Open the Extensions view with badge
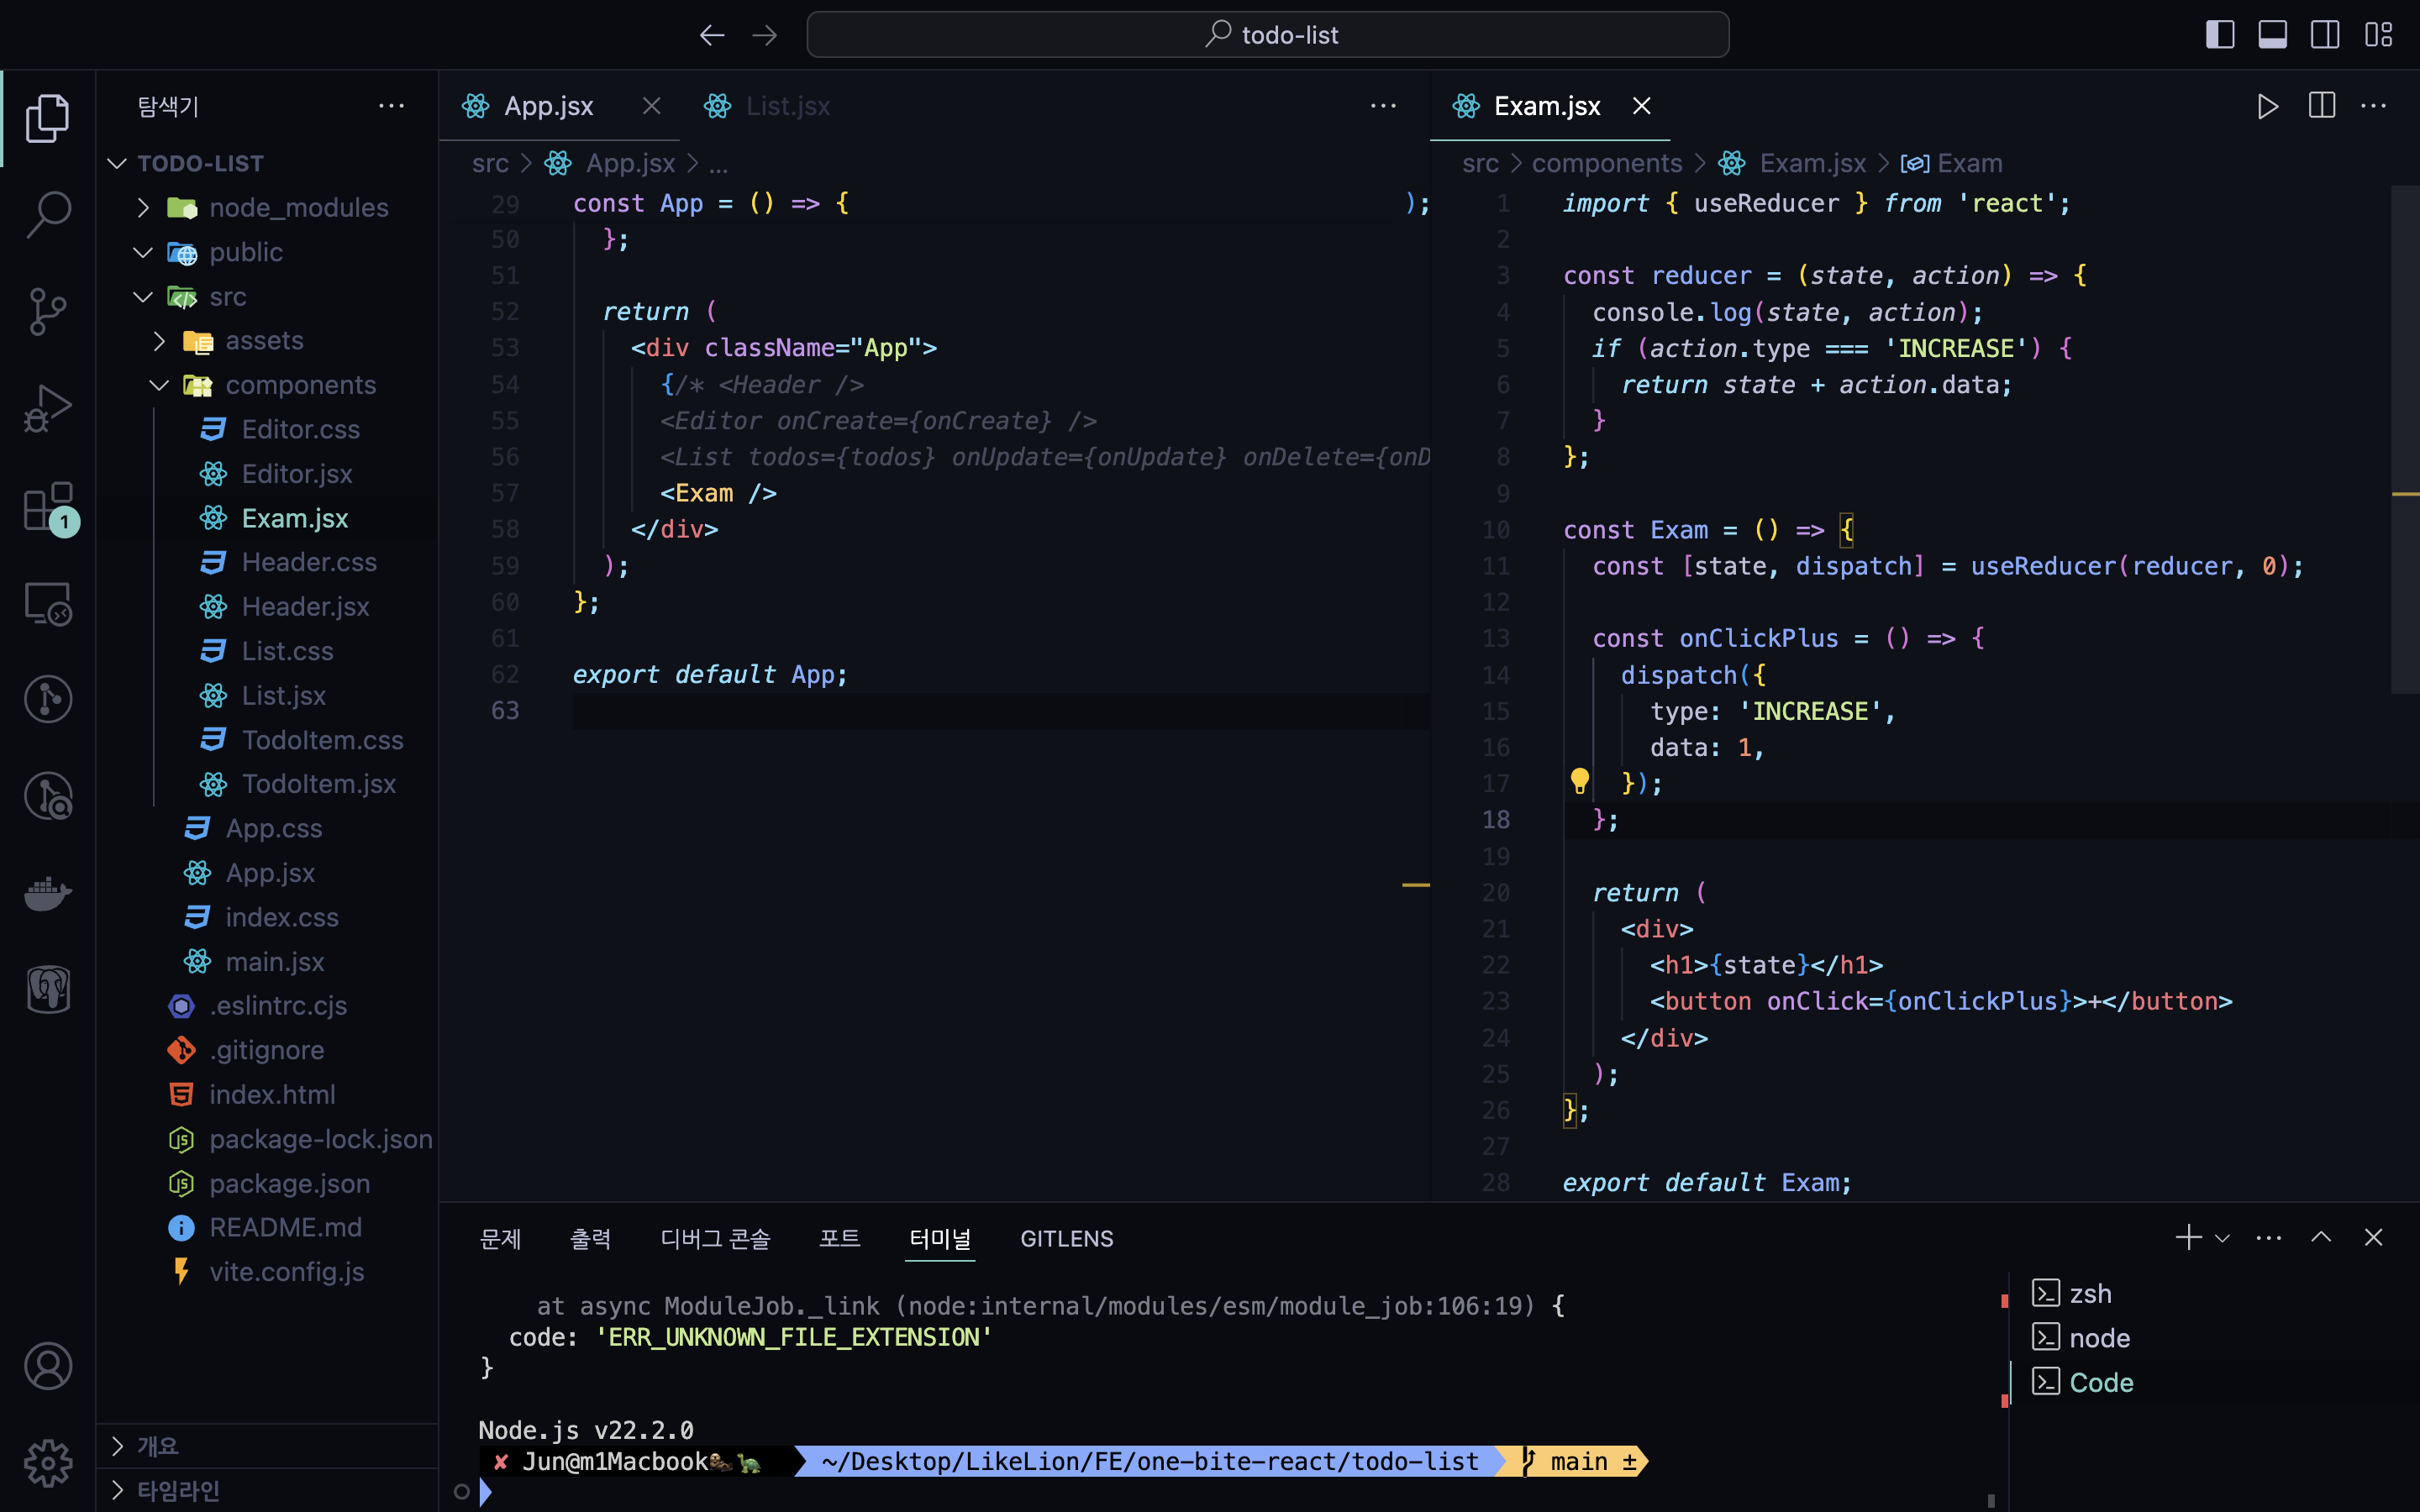 coord(47,506)
